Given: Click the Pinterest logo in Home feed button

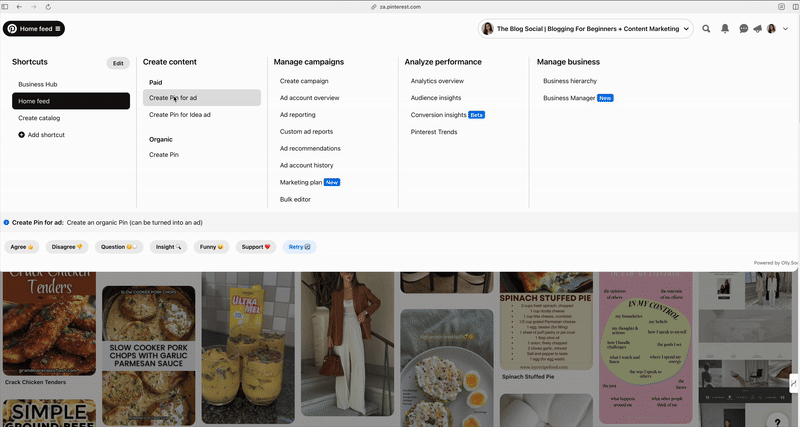Looking at the screenshot, I should [x=12, y=29].
